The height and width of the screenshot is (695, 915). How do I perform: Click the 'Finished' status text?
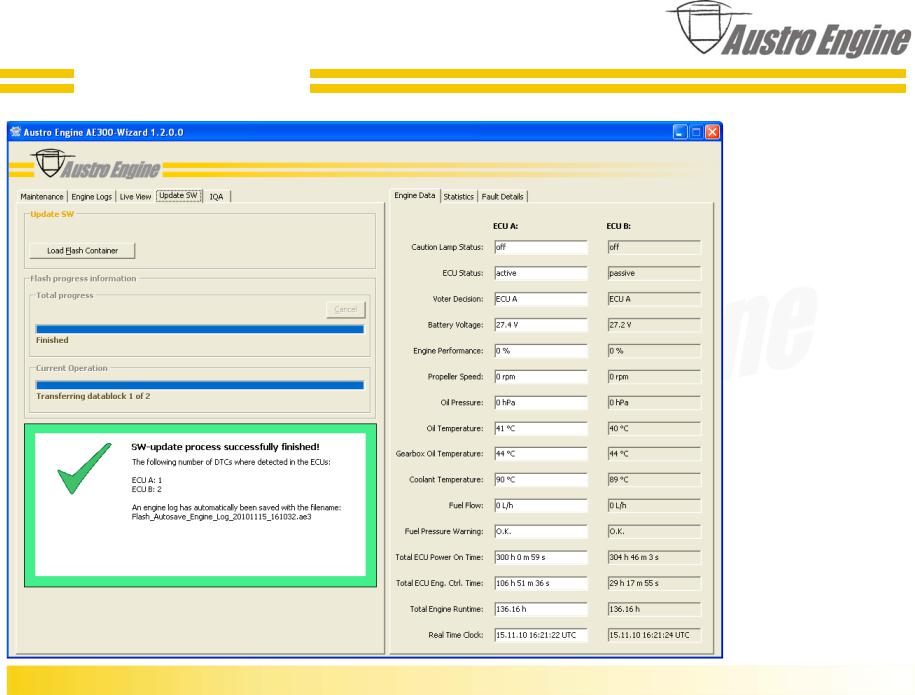52,340
